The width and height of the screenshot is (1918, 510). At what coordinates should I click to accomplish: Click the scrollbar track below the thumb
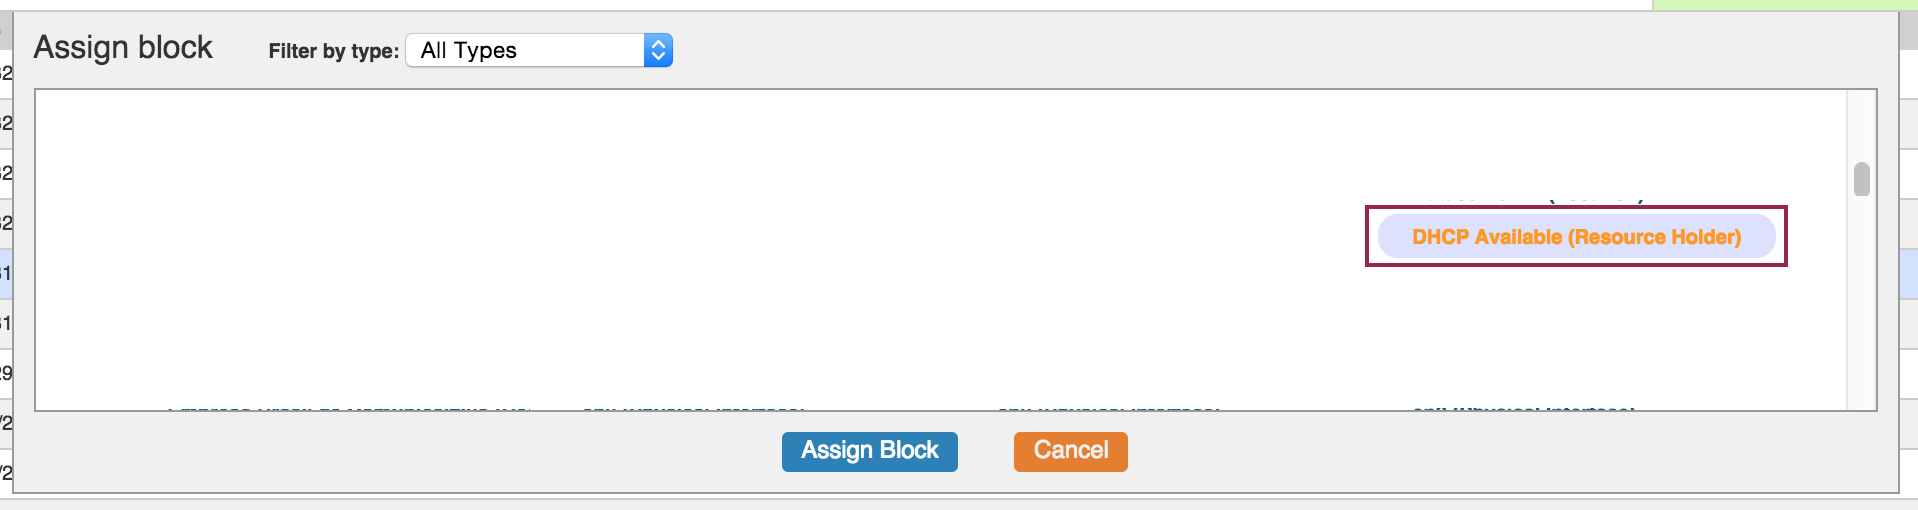point(1861,300)
